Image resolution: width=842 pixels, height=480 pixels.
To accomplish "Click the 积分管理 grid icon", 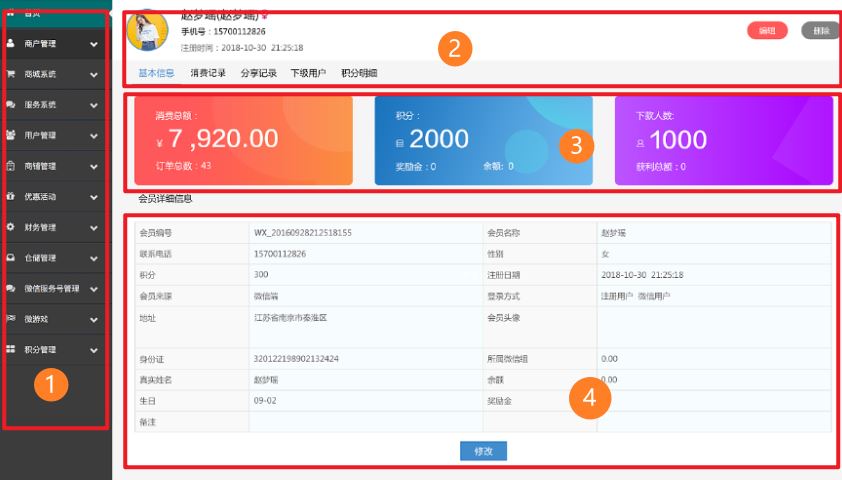I will click(11, 349).
